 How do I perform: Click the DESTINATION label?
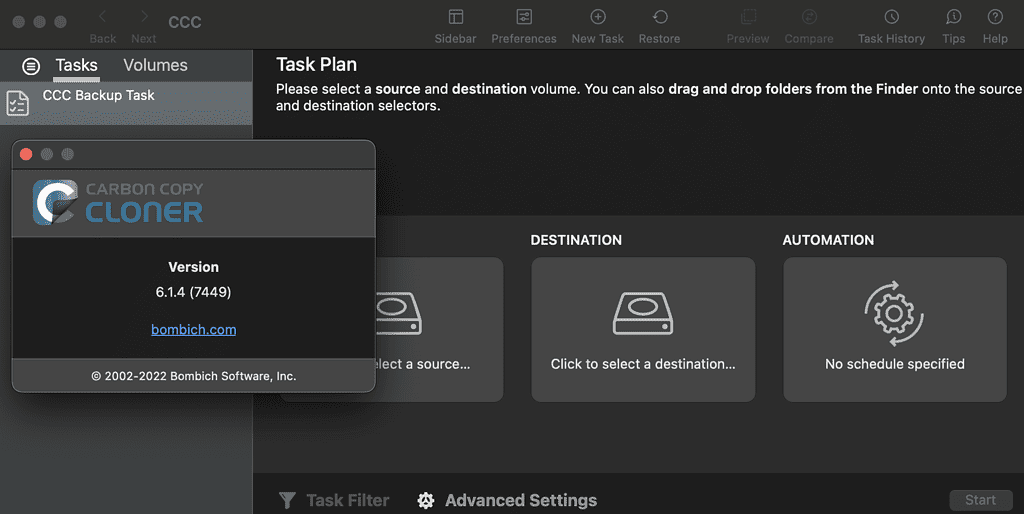tap(576, 240)
